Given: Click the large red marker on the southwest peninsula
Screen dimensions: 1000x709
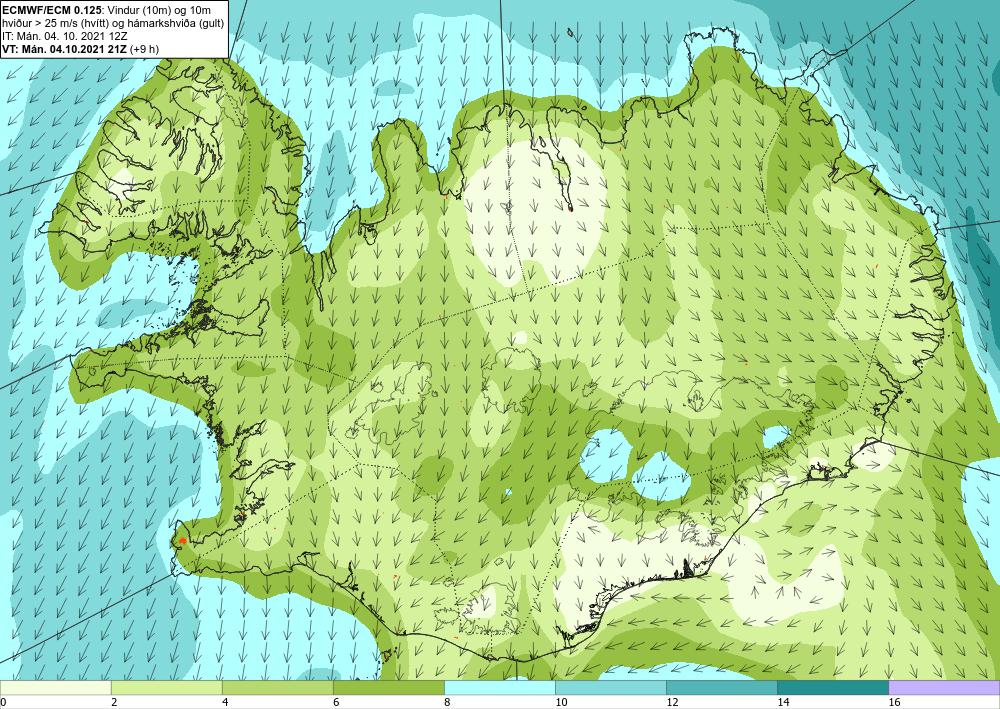Looking at the screenshot, I should [x=182, y=541].
